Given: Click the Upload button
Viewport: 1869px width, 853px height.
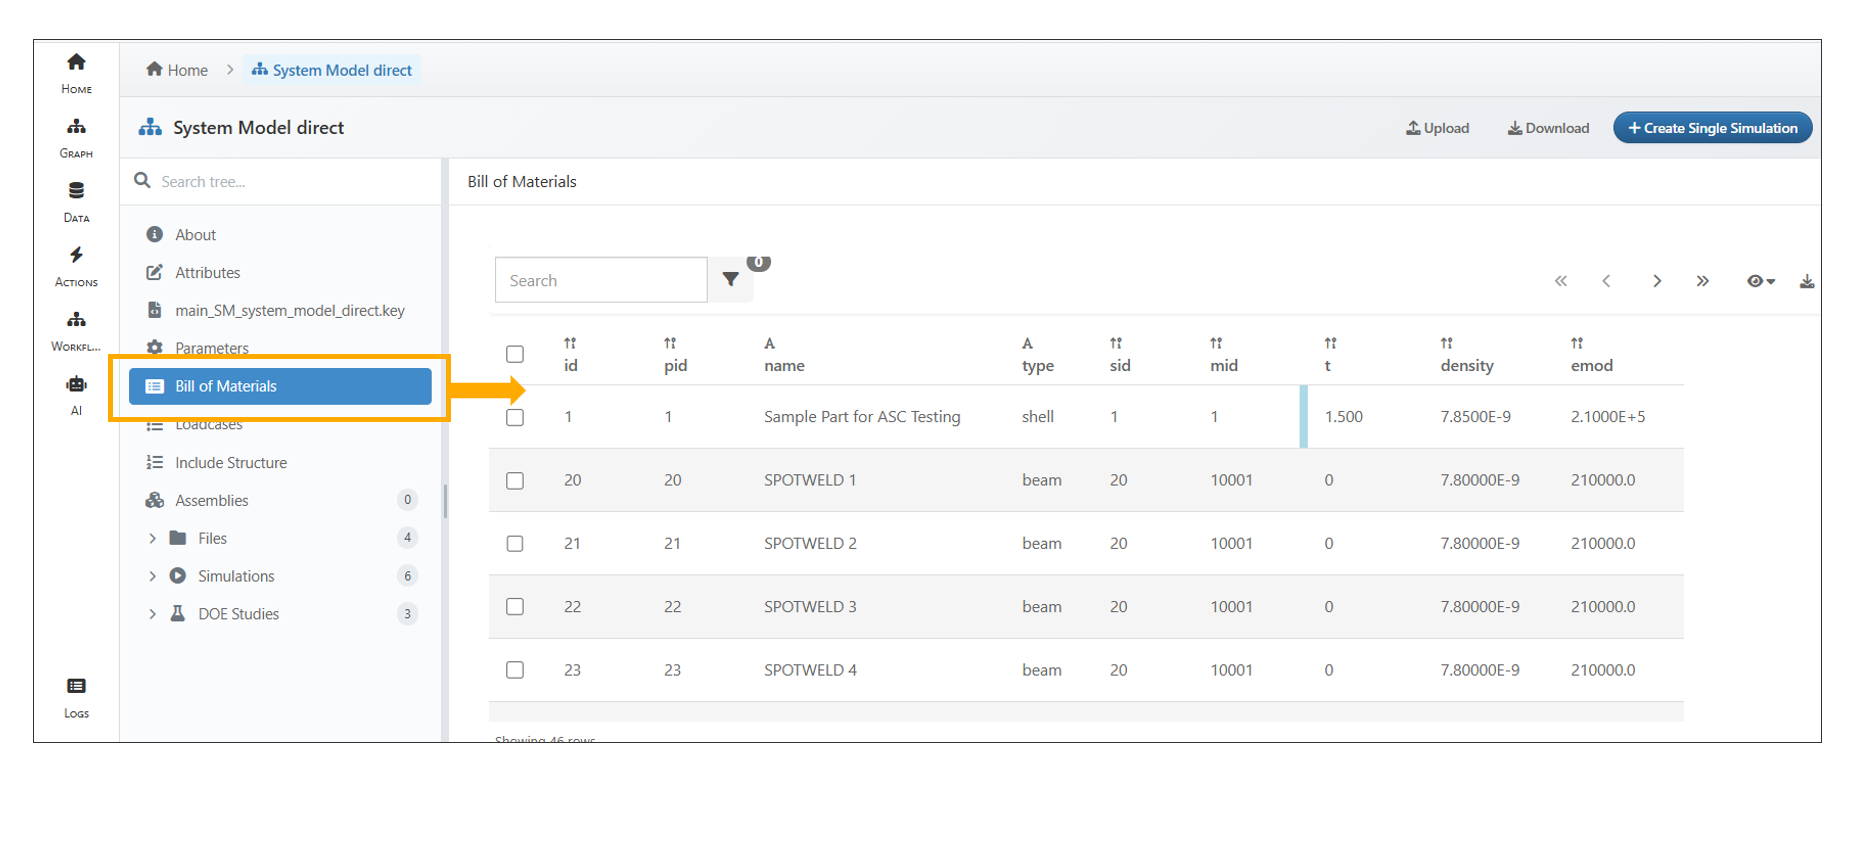Looking at the screenshot, I should pyautogui.click(x=1437, y=128).
